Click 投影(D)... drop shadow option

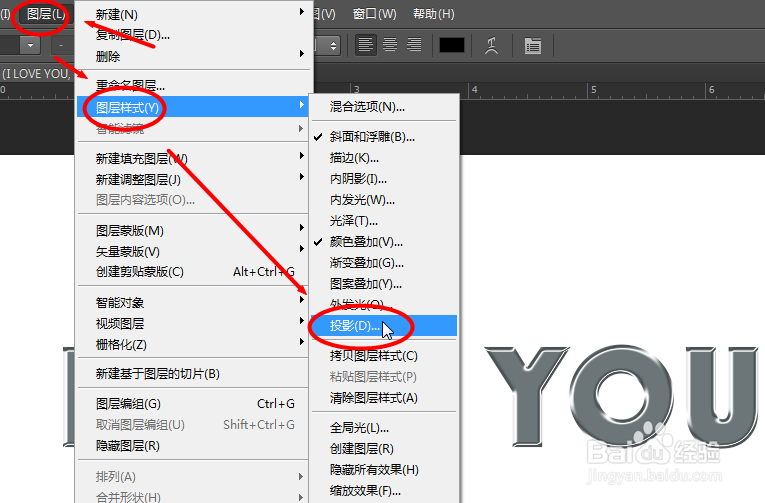tap(384, 325)
